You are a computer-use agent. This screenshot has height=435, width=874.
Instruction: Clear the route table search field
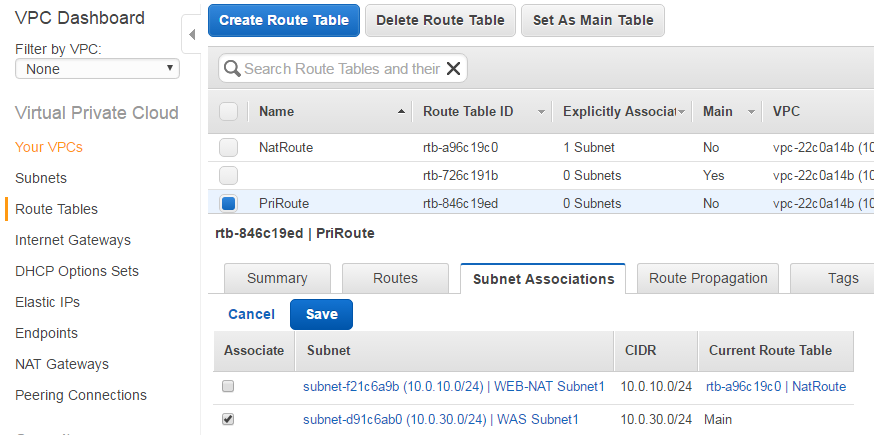(453, 68)
